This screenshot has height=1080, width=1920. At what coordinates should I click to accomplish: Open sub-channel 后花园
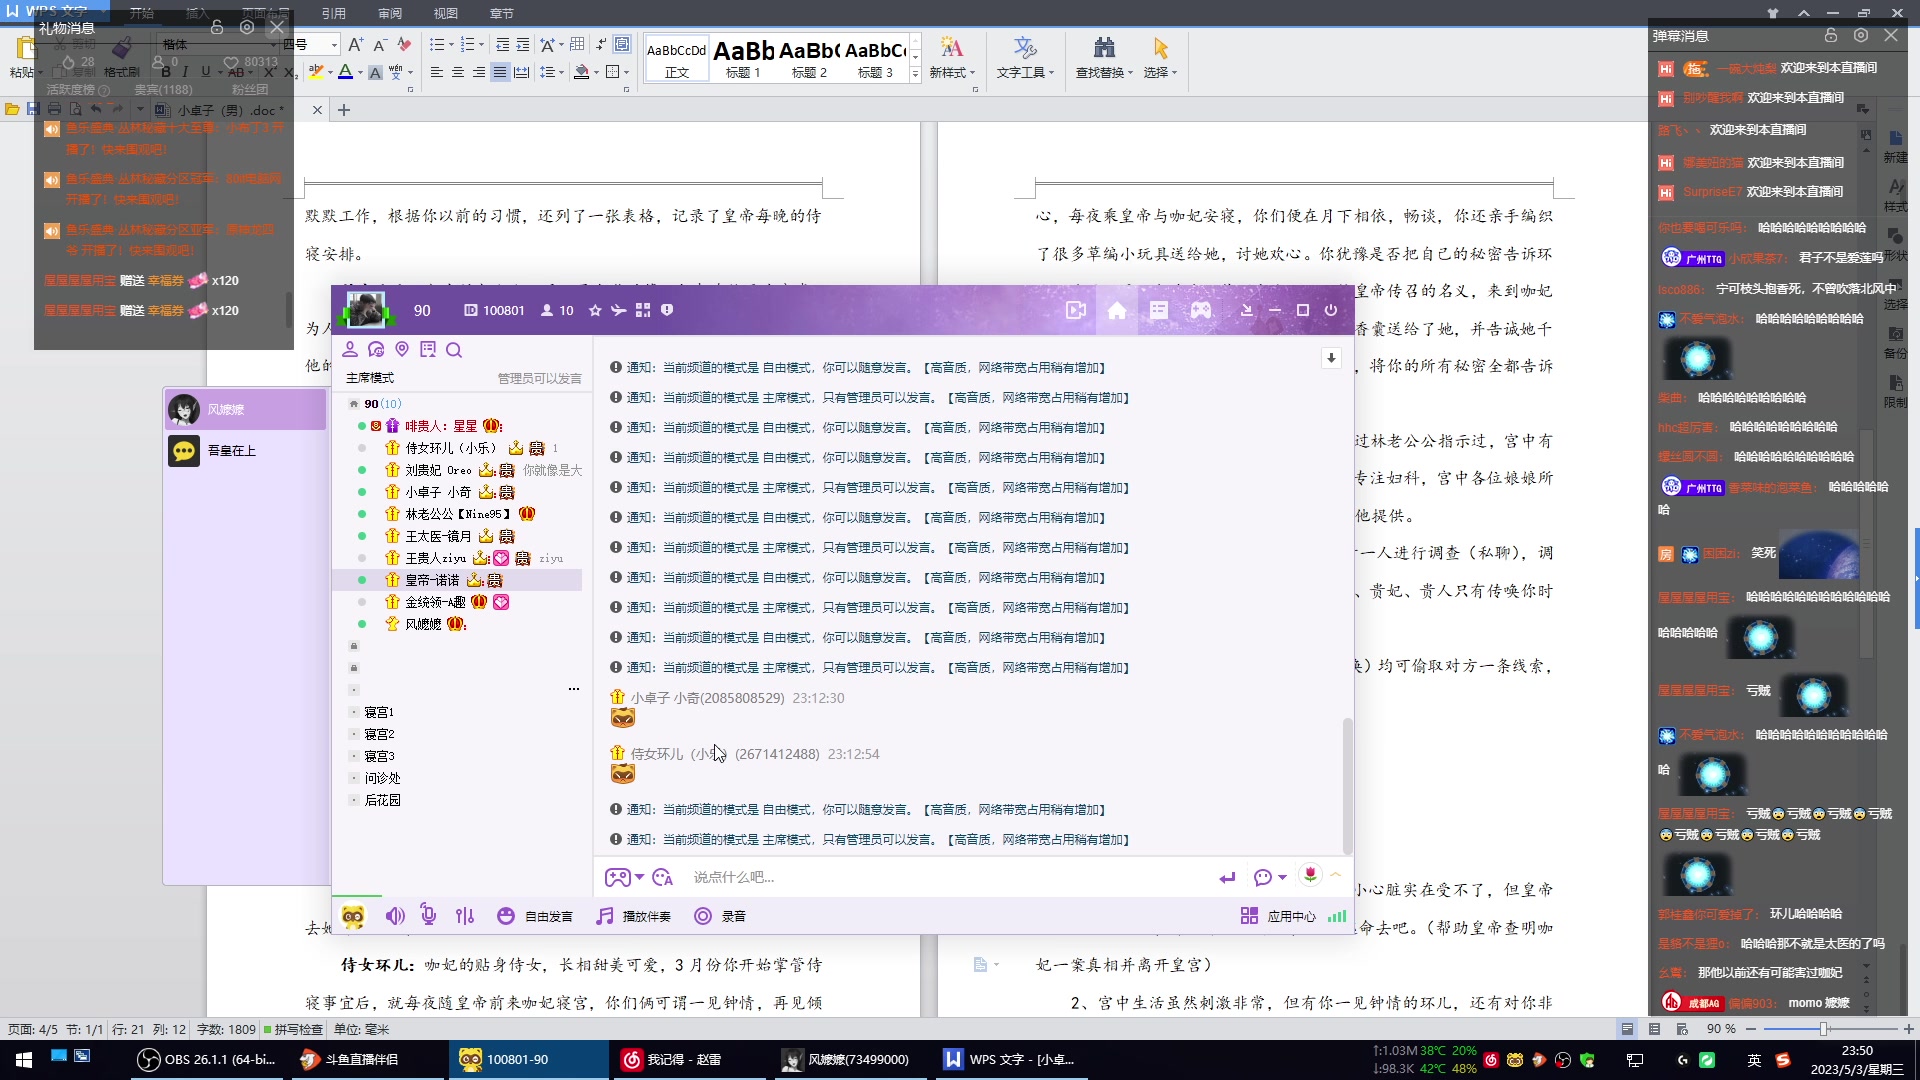coord(382,800)
